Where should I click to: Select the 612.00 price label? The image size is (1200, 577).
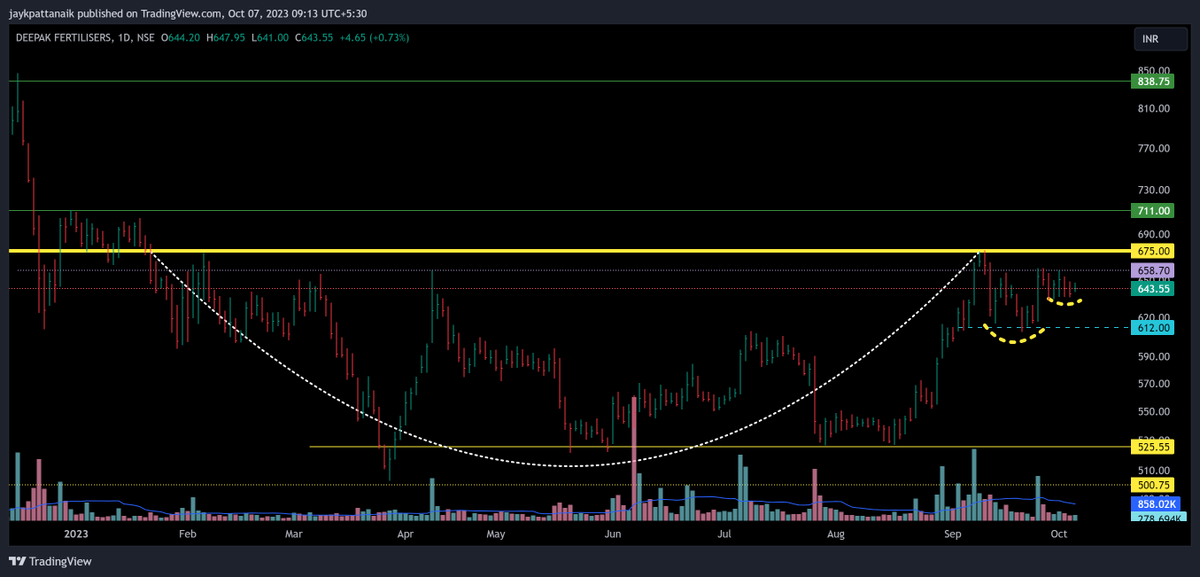[1154, 327]
